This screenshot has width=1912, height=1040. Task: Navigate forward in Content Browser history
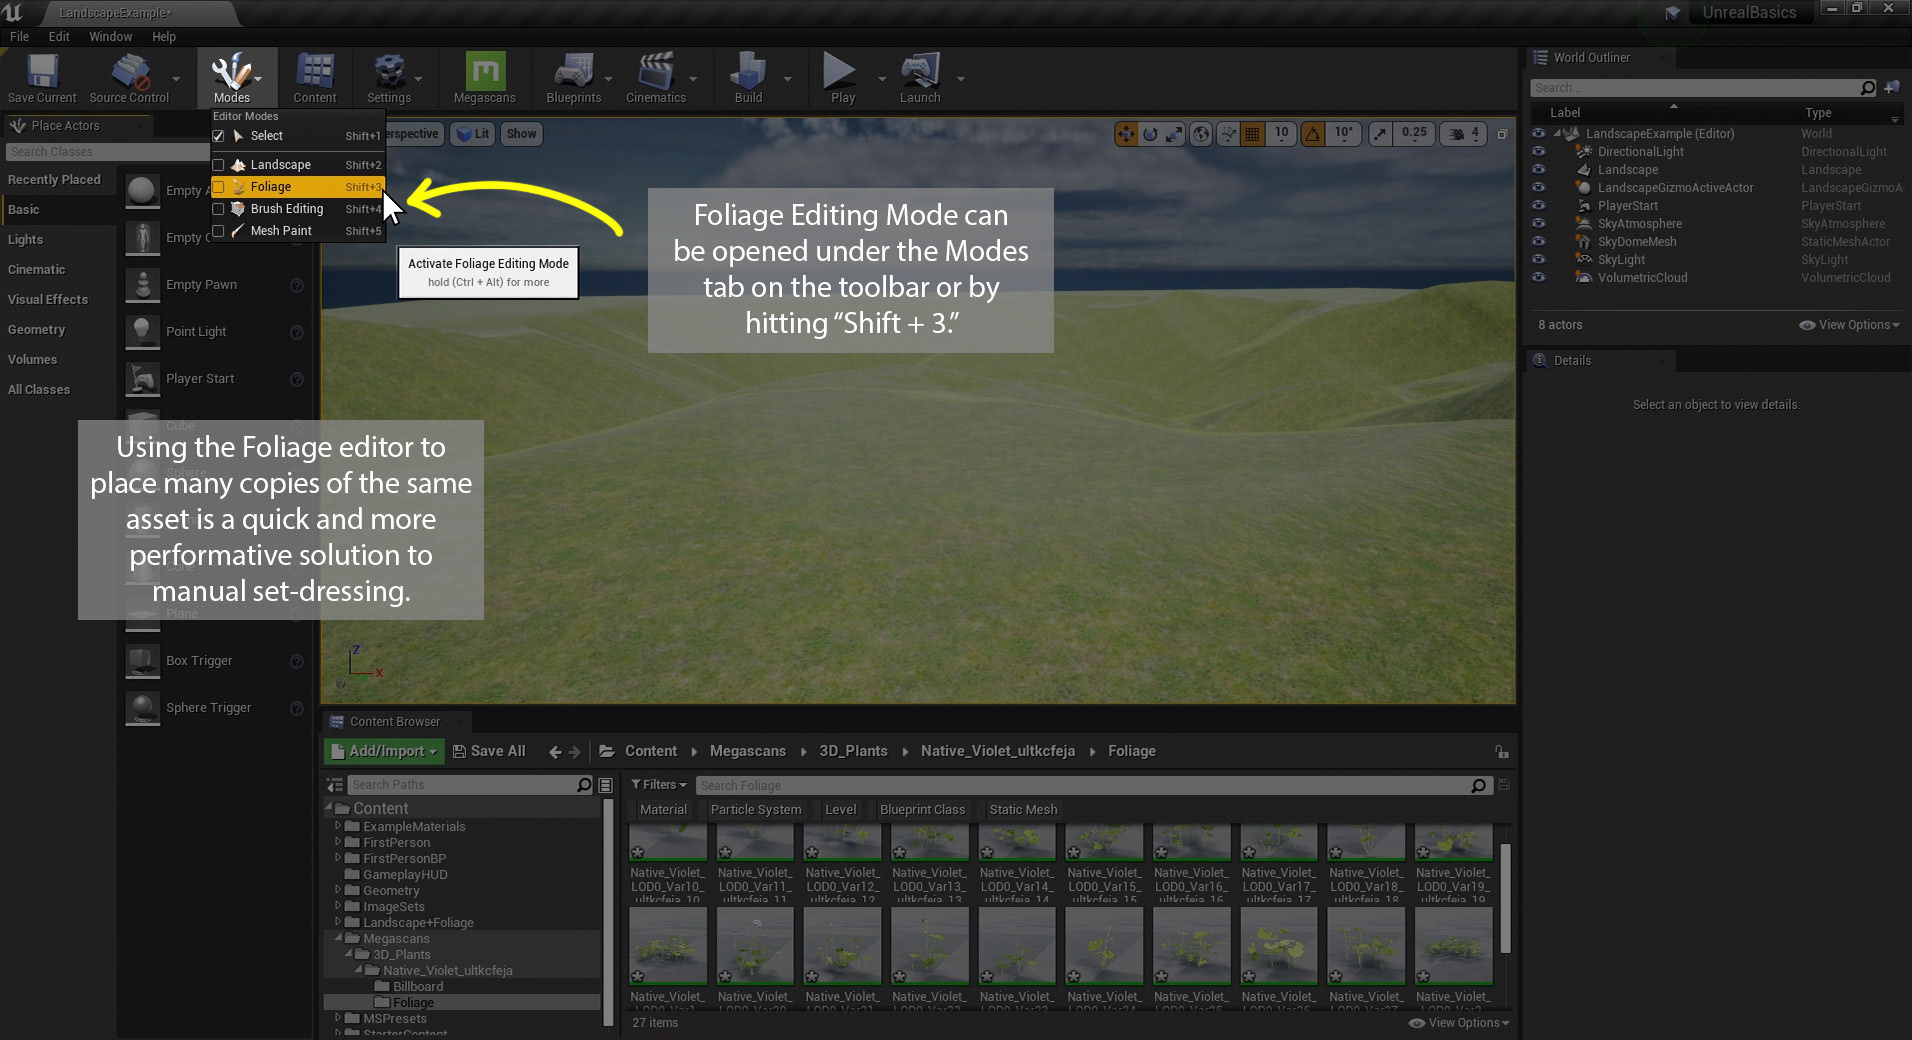(x=574, y=752)
